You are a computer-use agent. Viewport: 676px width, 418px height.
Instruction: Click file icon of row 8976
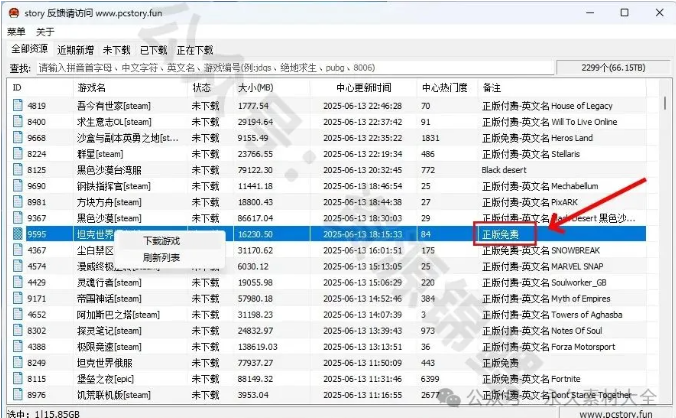click(x=18, y=394)
